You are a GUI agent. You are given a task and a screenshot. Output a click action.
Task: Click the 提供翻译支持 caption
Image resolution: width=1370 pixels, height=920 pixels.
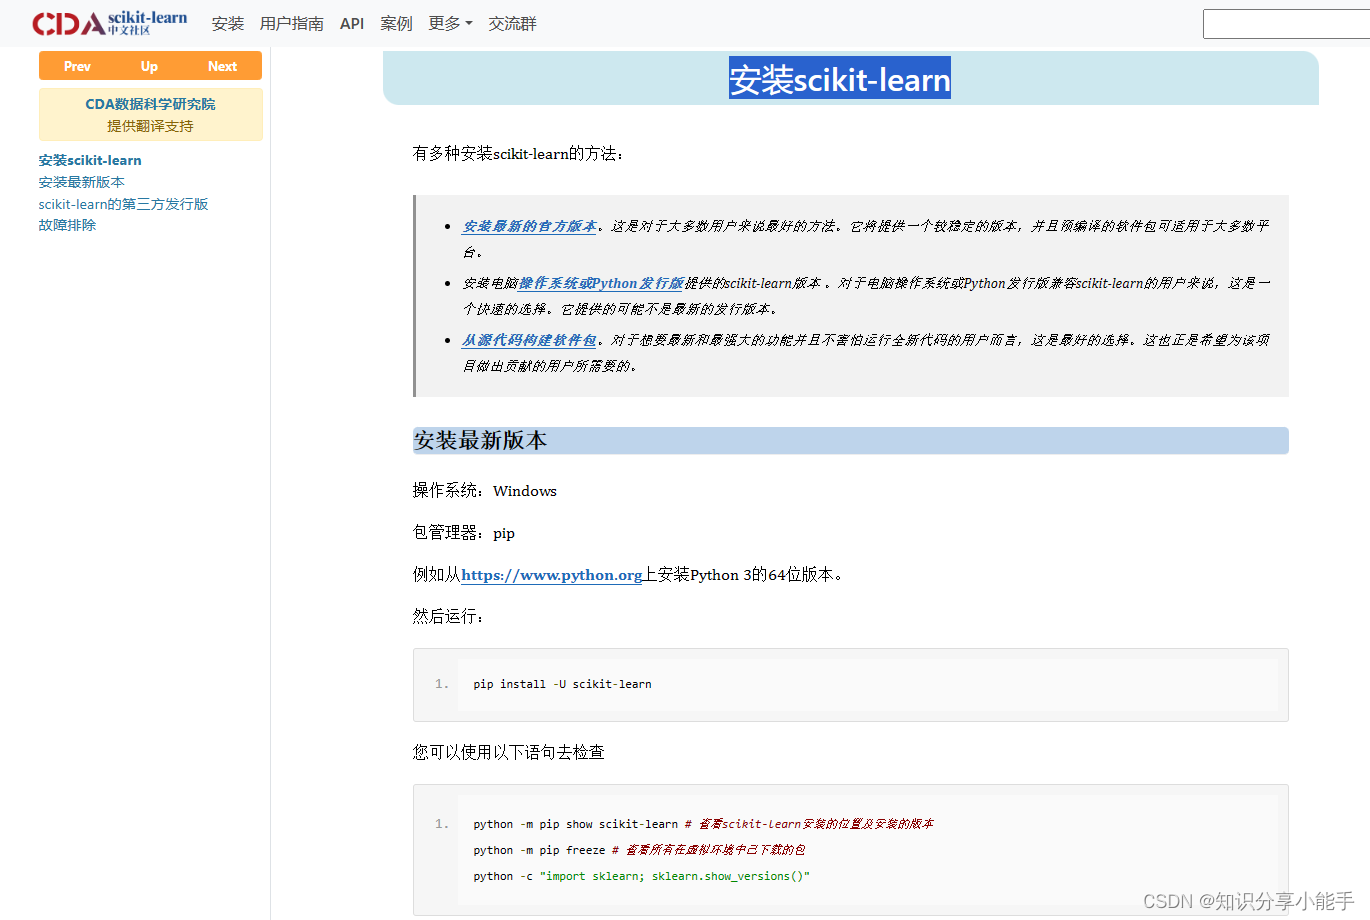pyautogui.click(x=150, y=126)
